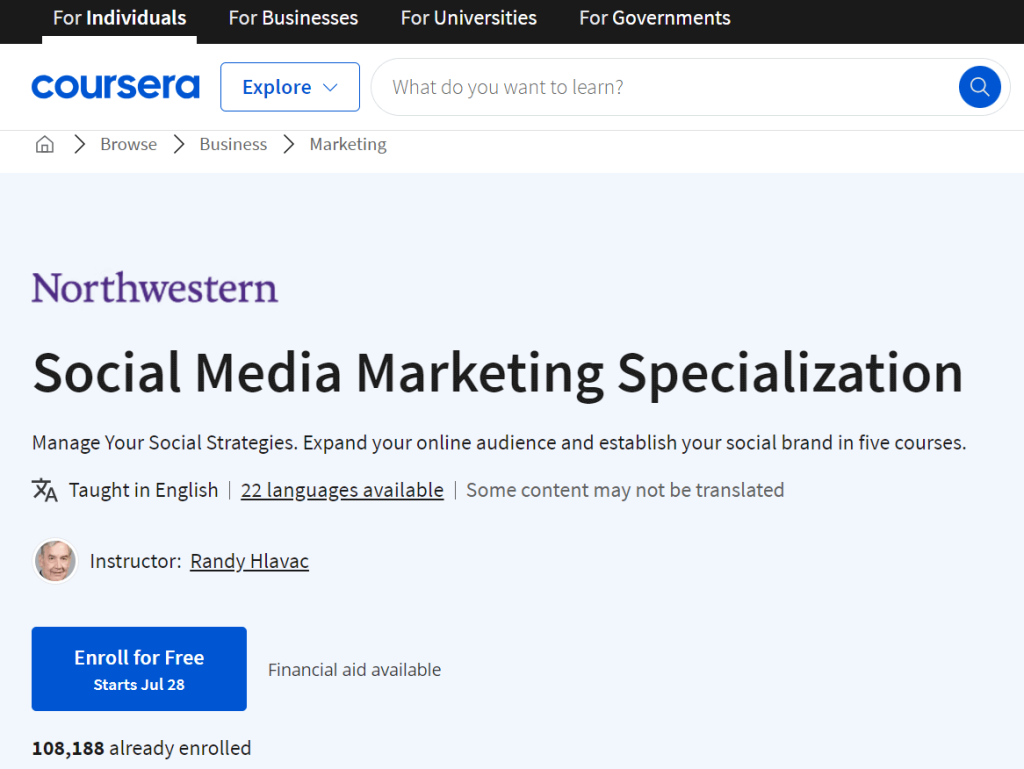Click the Enroll for Free button
This screenshot has height=769, width=1024.
pyautogui.click(x=139, y=669)
